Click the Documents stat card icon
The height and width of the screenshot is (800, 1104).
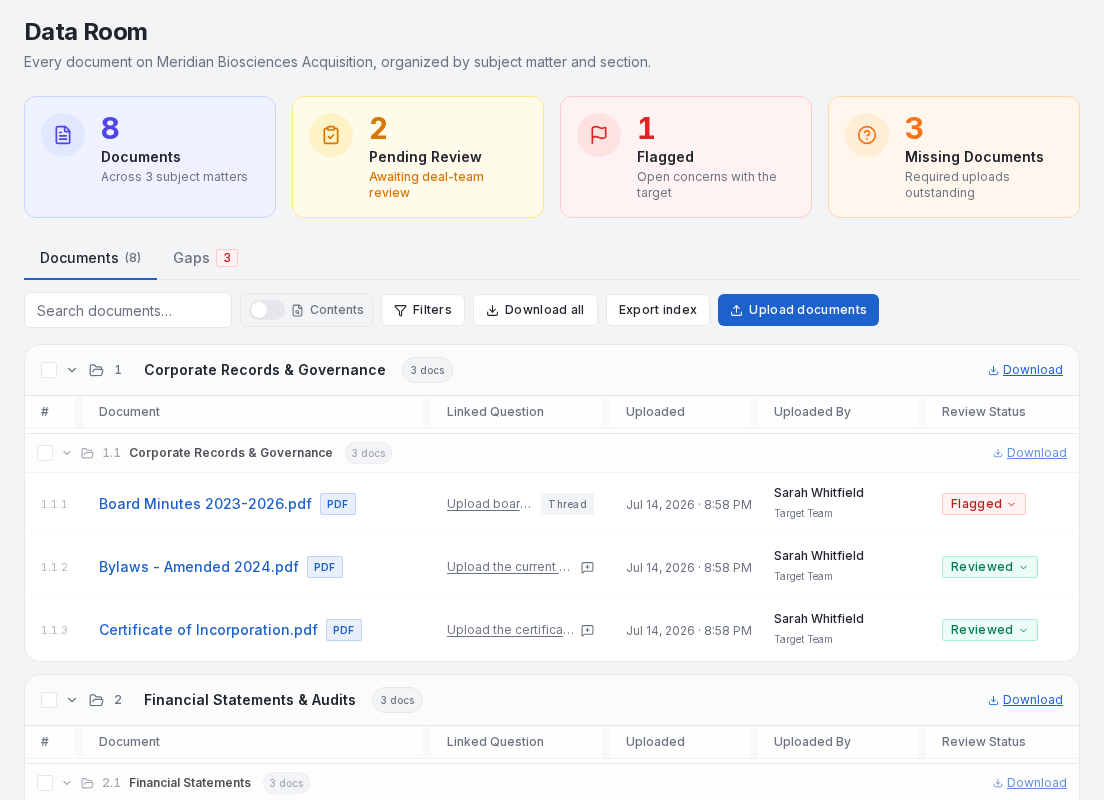point(63,135)
